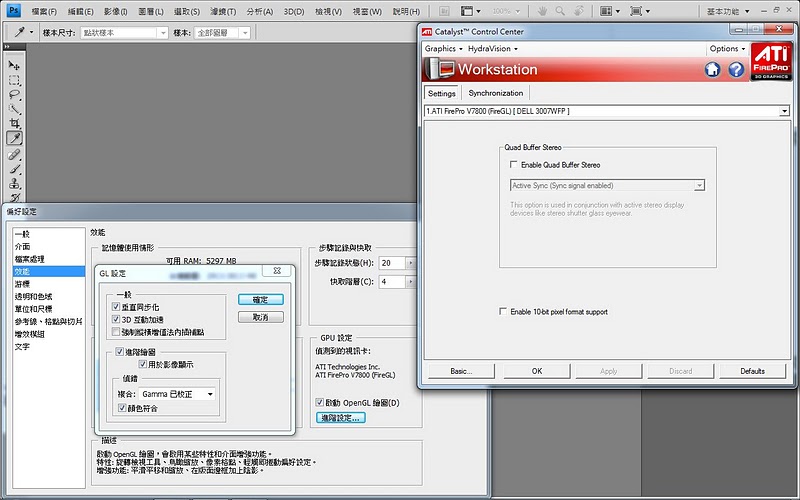Open the 樣本尺寸 dropdown

point(124,33)
